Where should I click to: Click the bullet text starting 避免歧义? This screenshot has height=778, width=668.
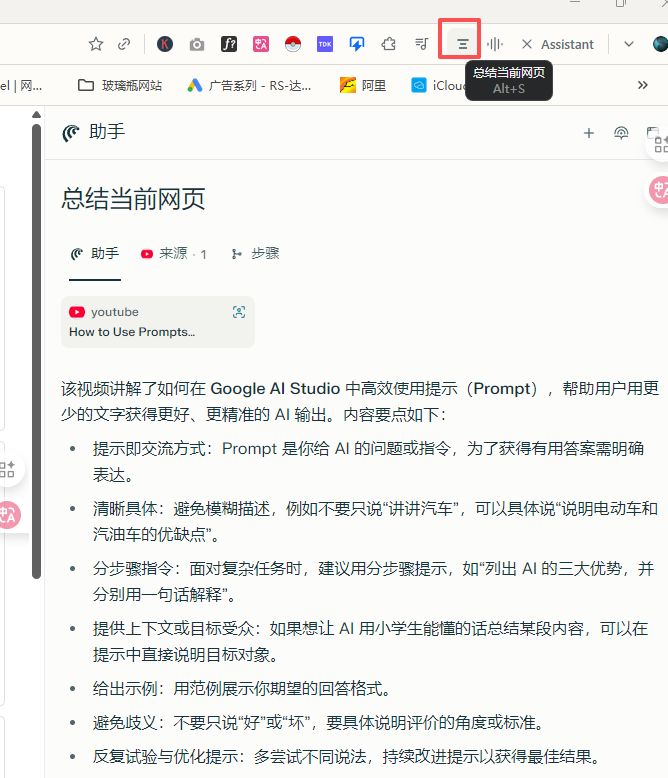319,722
